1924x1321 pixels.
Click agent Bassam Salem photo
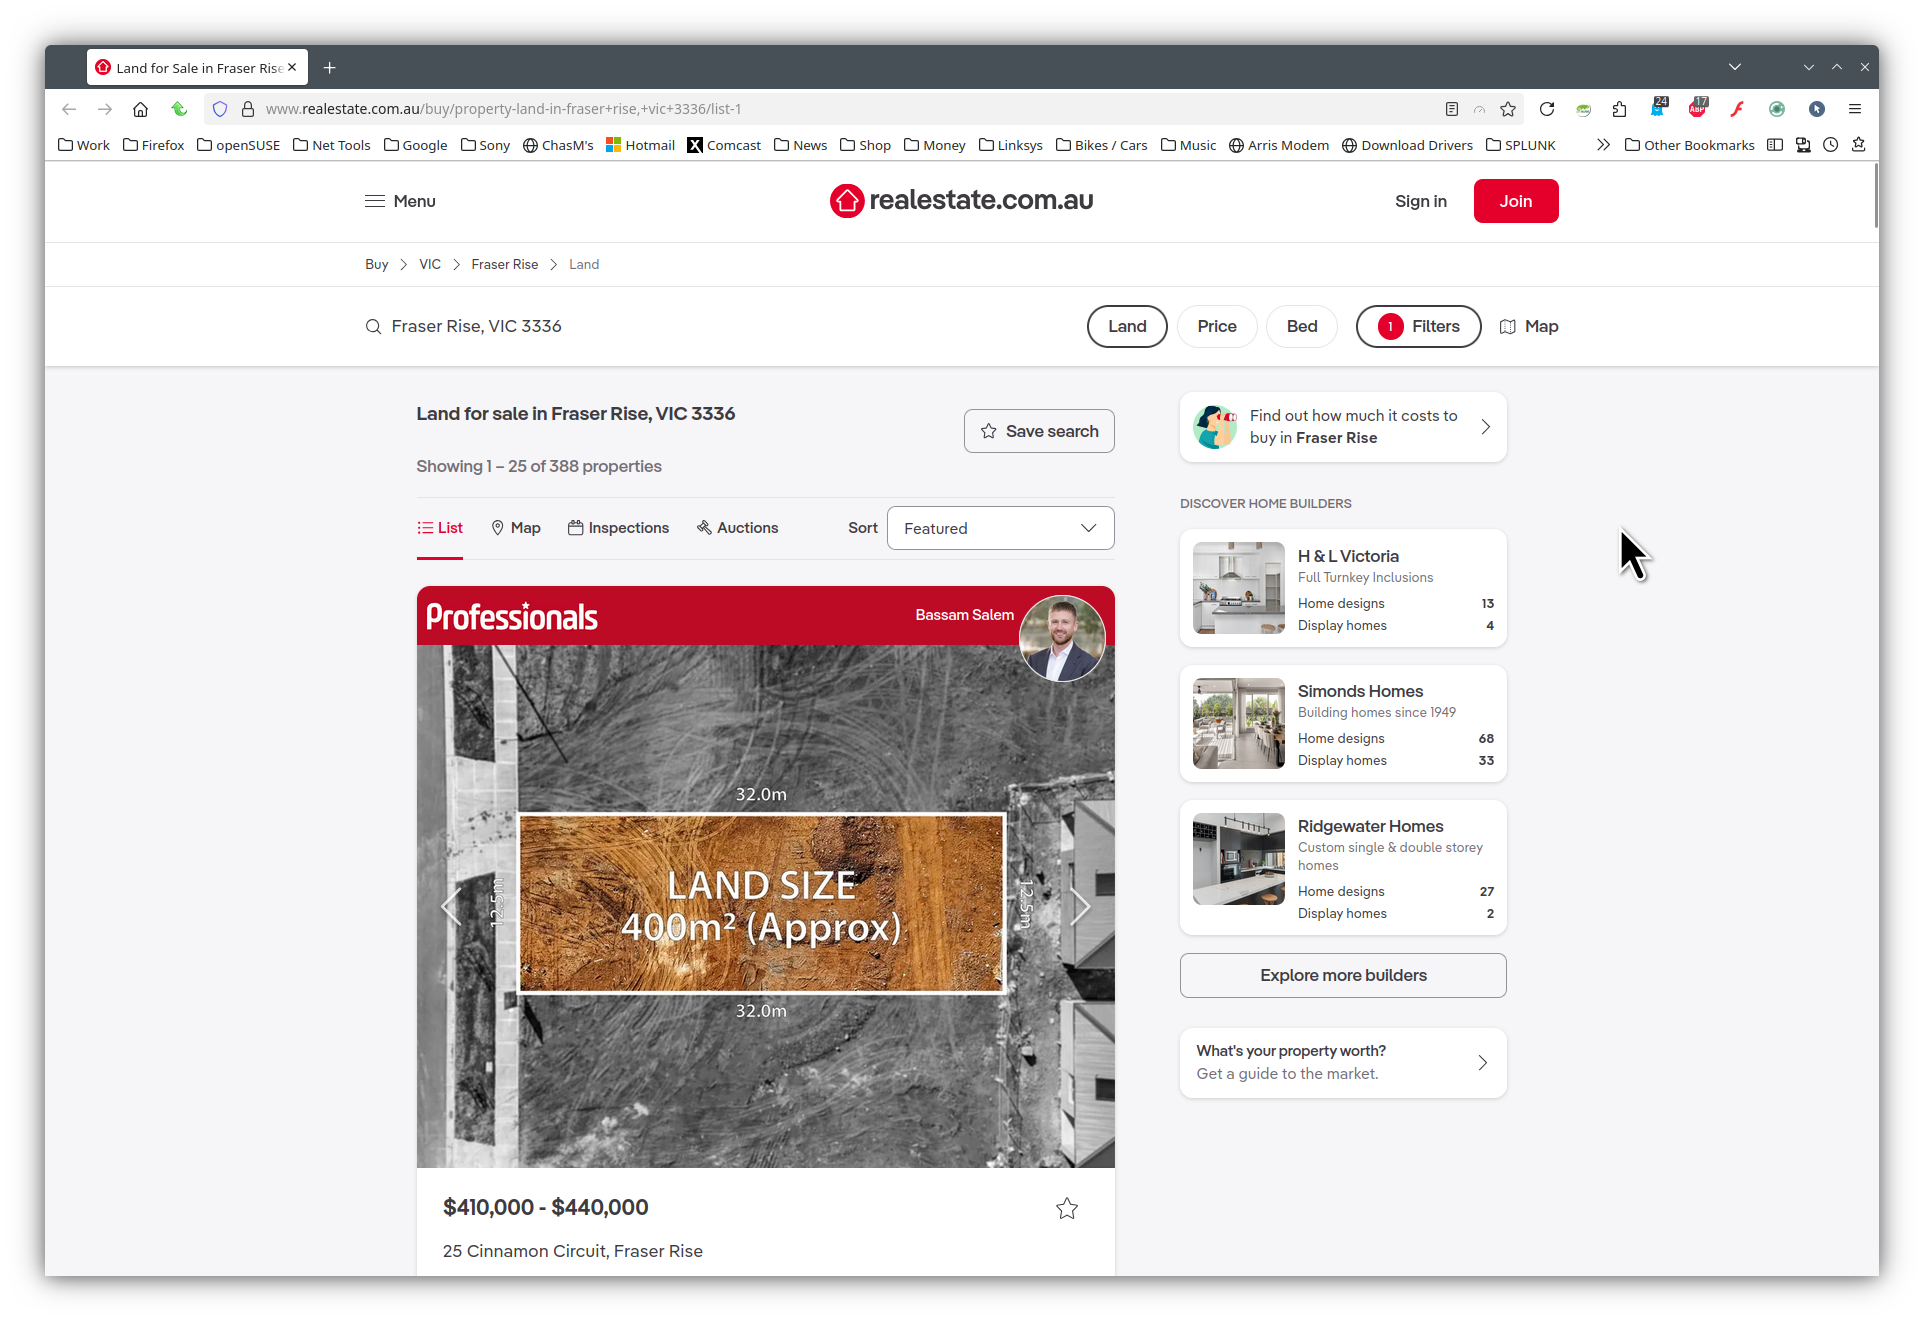coord(1062,639)
